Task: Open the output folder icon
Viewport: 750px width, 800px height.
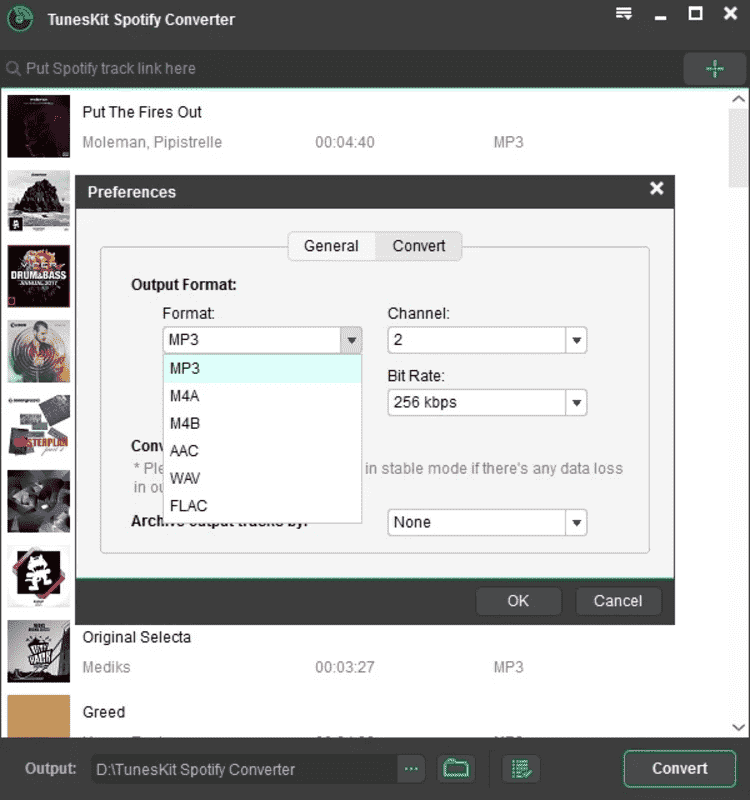Action: pyautogui.click(x=456, y=768)
